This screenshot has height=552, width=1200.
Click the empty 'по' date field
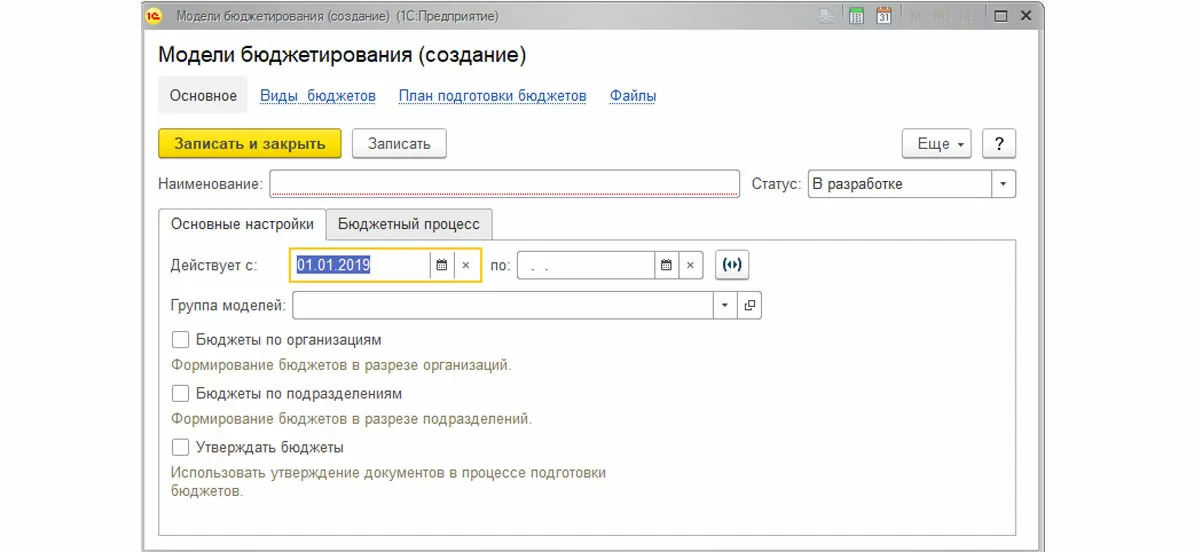[586, 266]
